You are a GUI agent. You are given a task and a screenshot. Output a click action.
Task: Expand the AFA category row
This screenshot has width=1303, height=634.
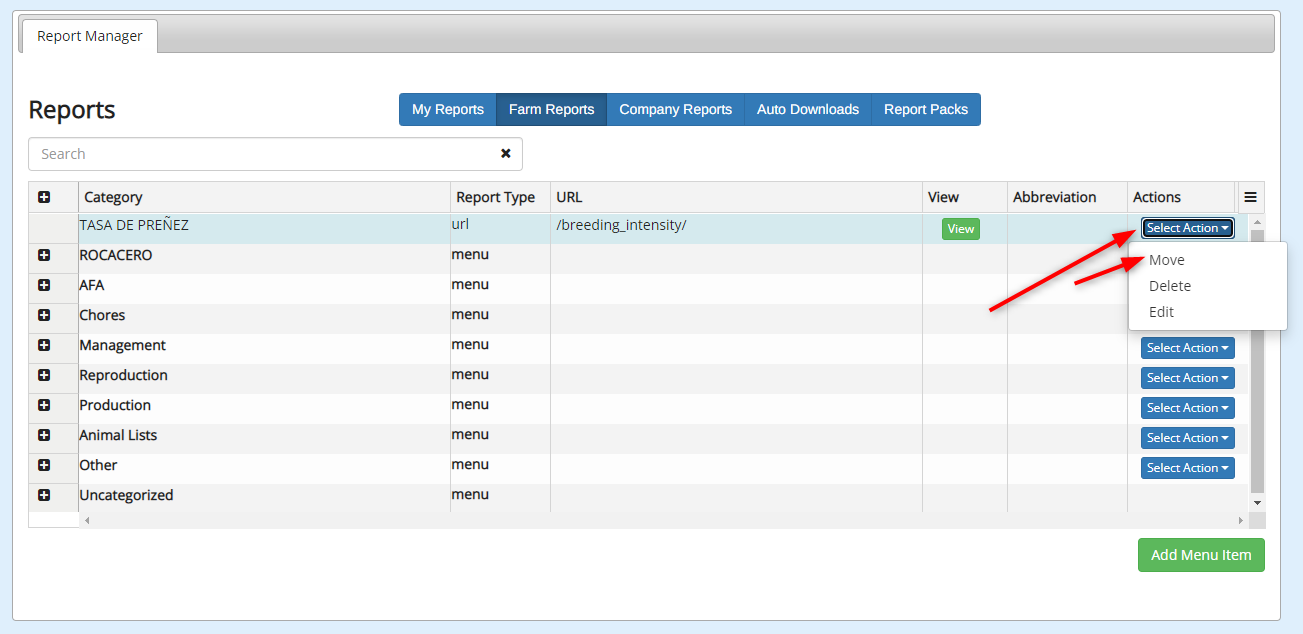(44, 285)
